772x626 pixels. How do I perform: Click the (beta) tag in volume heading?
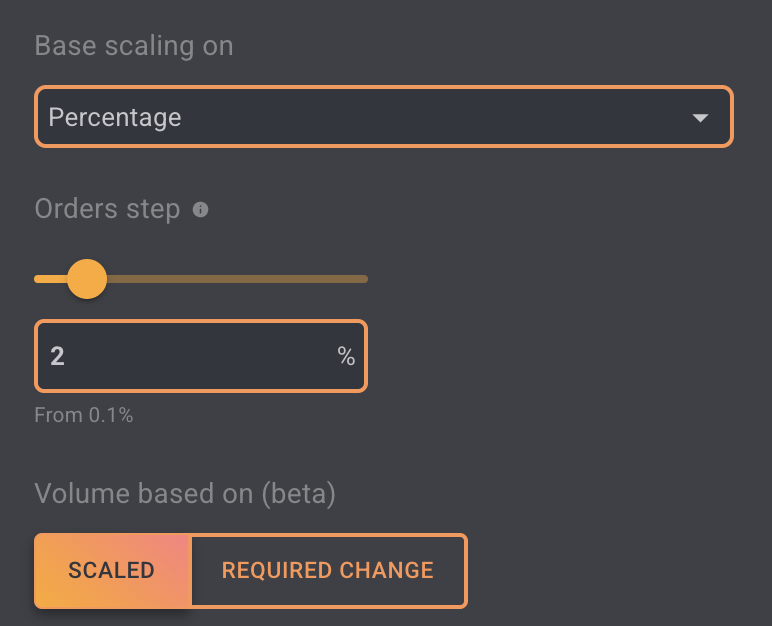[299, 494]
